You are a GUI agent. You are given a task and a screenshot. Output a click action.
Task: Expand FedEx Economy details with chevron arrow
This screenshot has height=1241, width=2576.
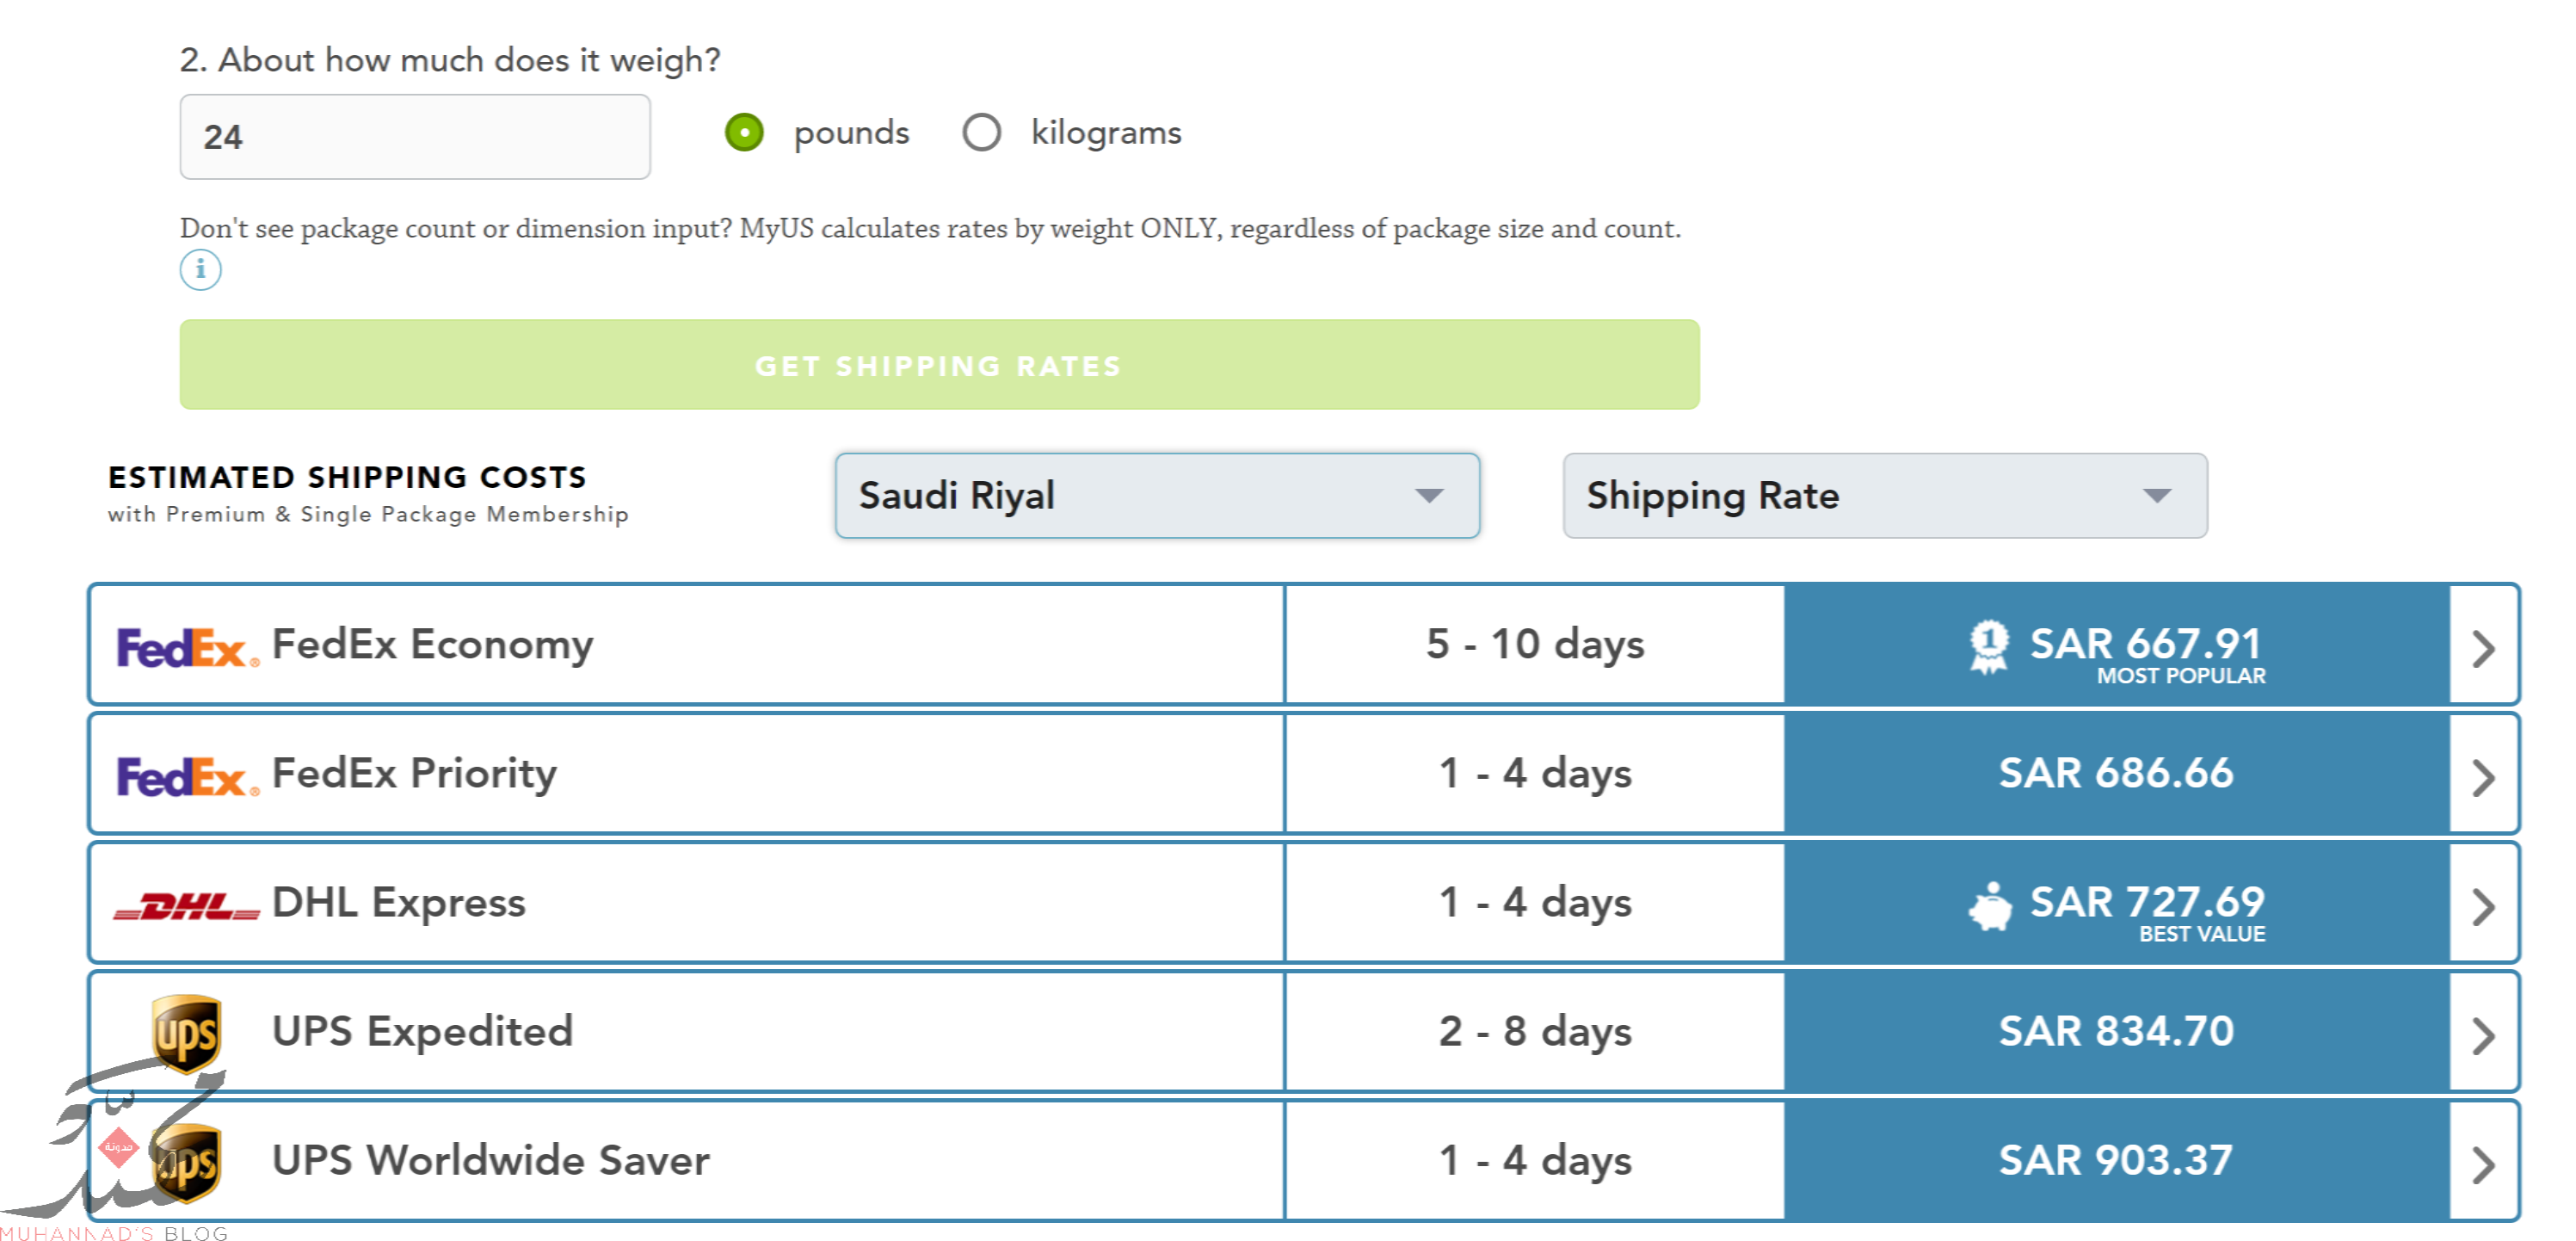coord(2482,649)
